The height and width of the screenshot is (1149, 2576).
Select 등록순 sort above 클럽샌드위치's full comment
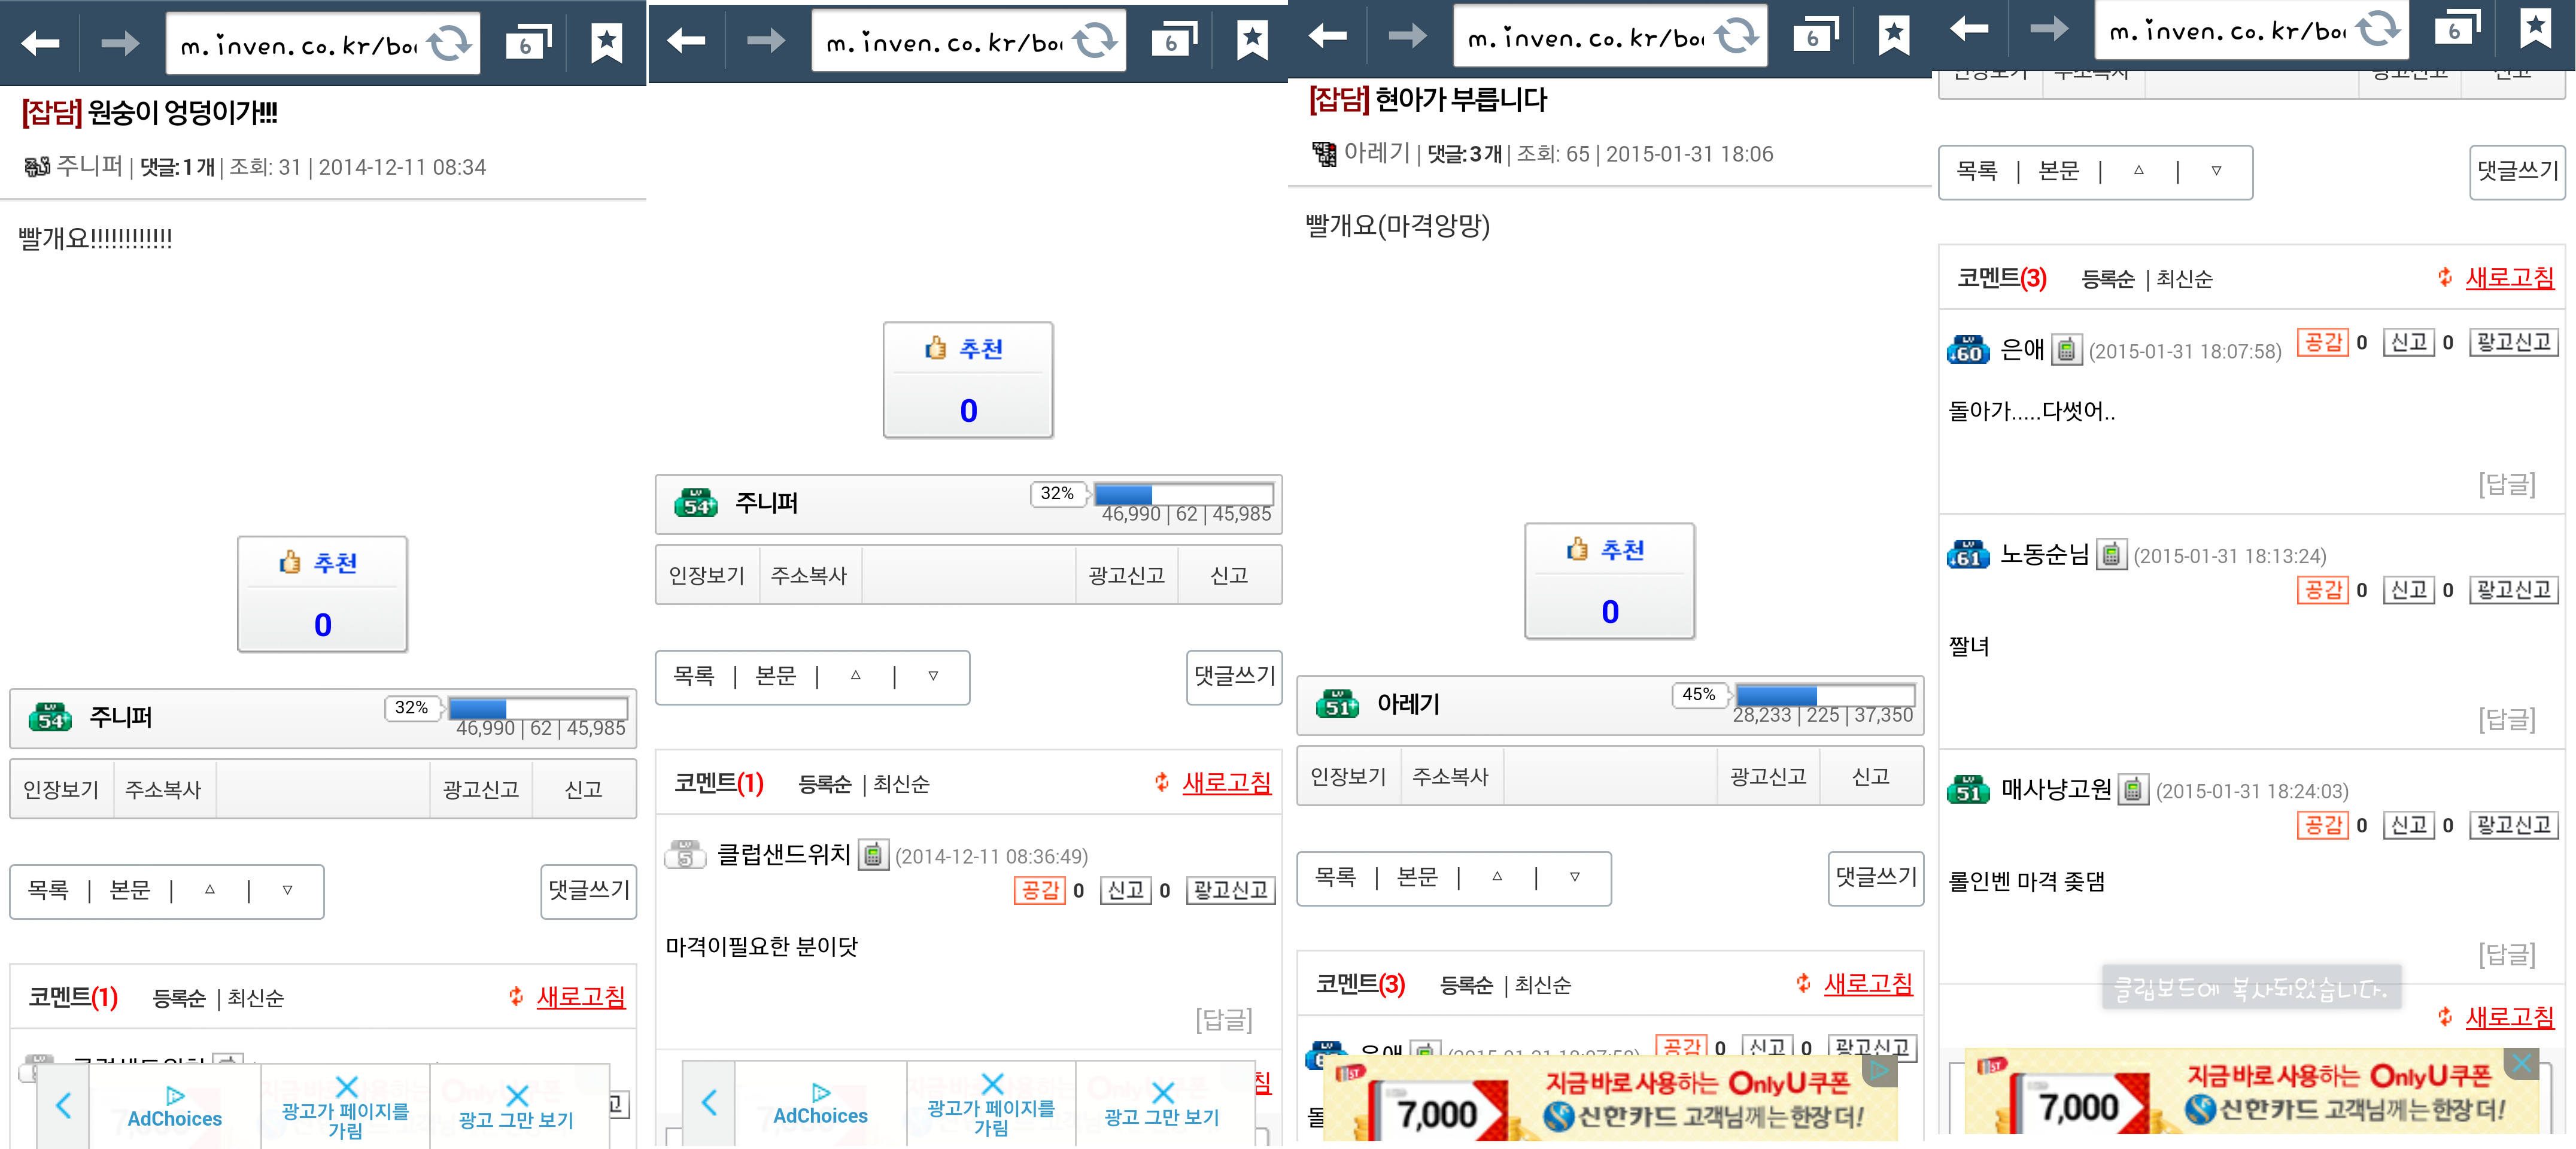[x=824, y=784]
